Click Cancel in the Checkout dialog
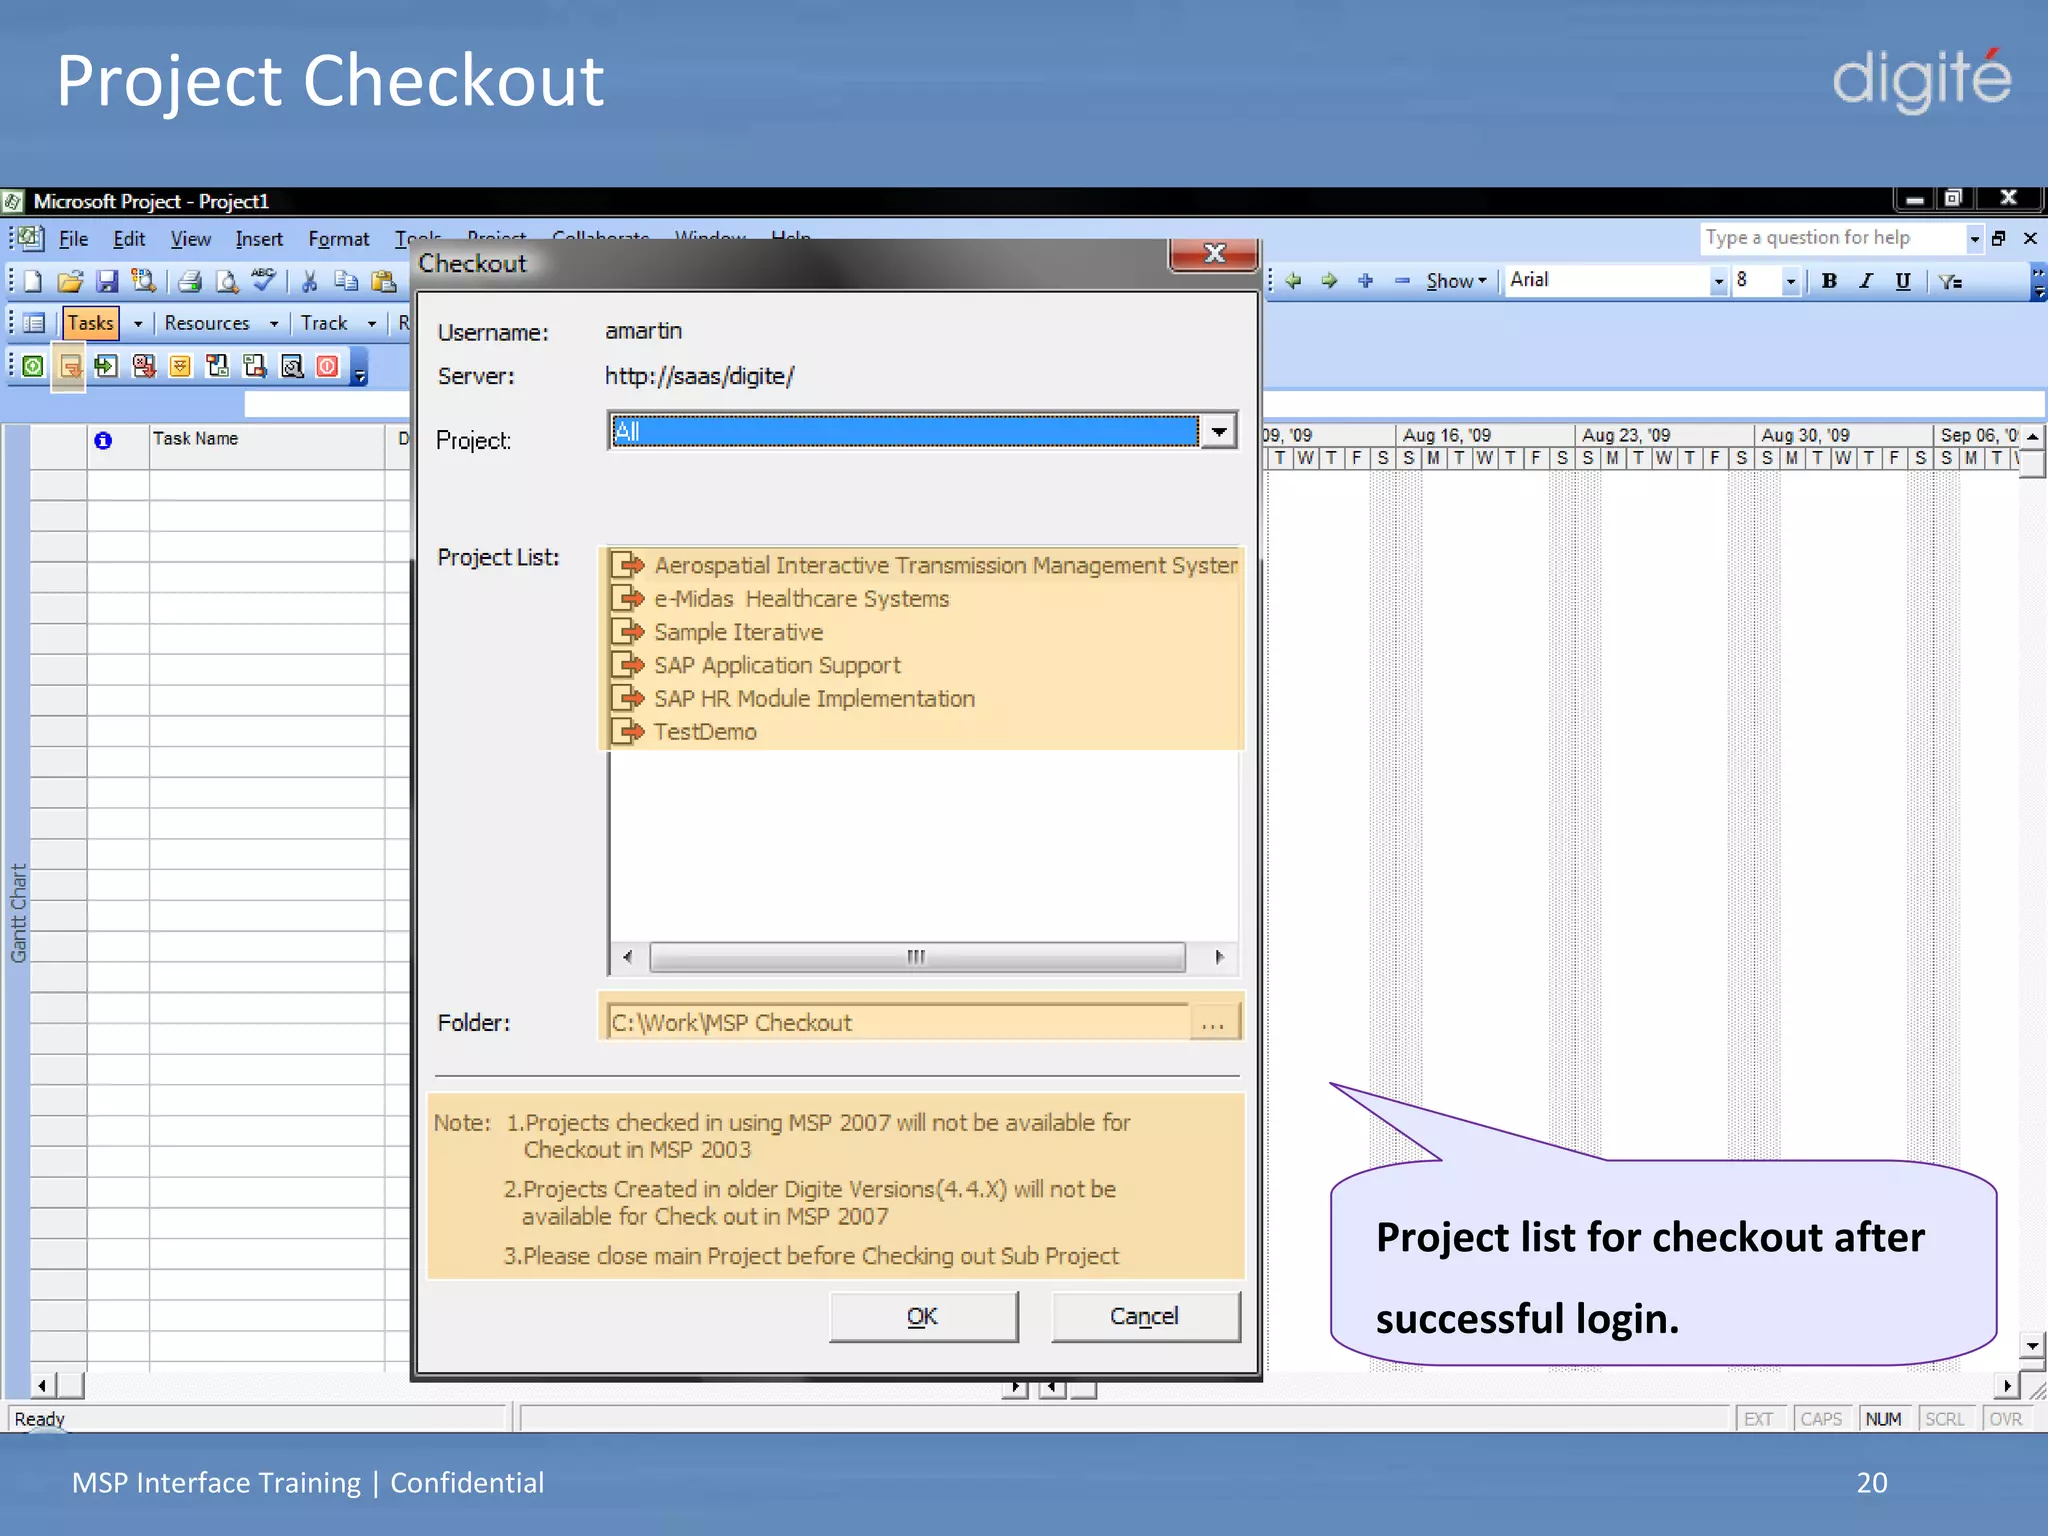Screen dimensions: 2048x1536 tap(1145, 1316)
